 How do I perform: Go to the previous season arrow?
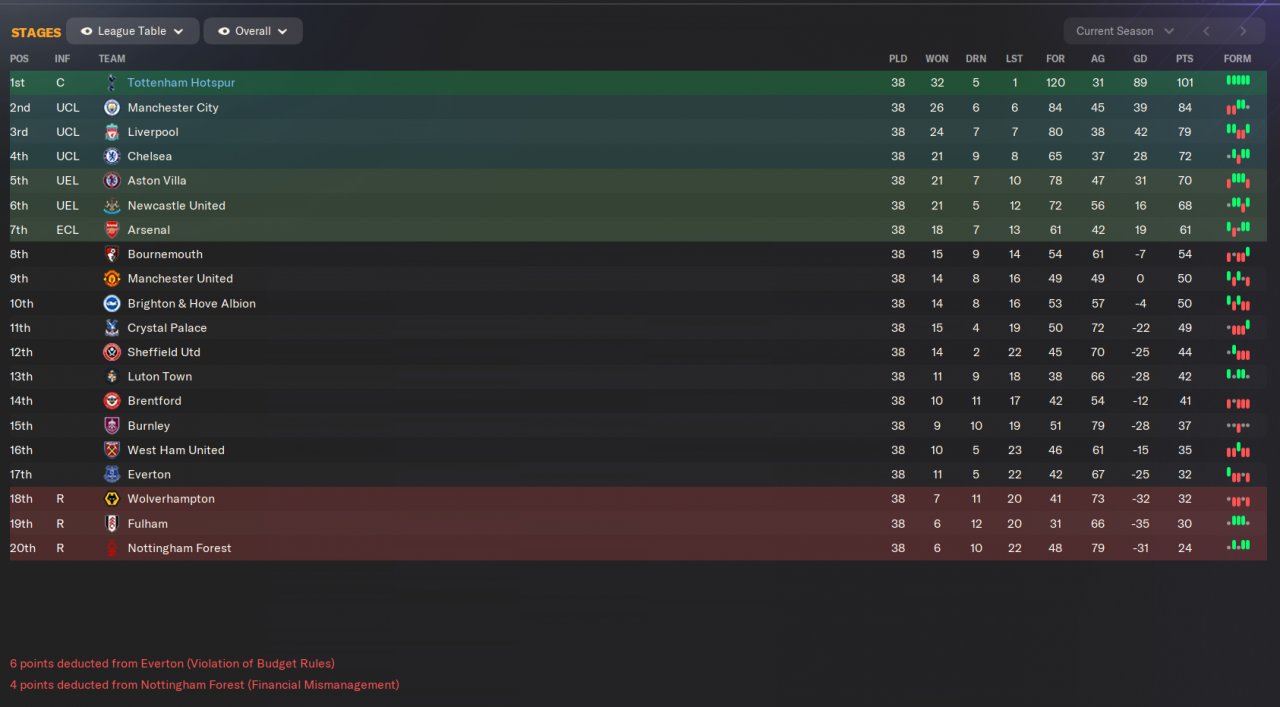click(1206, 31)
